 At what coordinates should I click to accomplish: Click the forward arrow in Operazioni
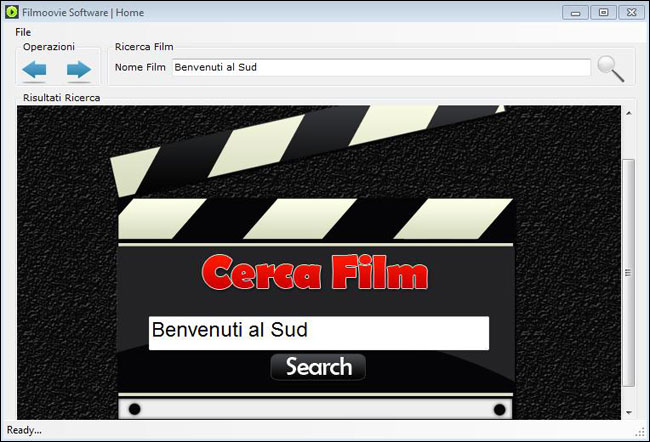[79, 70]
